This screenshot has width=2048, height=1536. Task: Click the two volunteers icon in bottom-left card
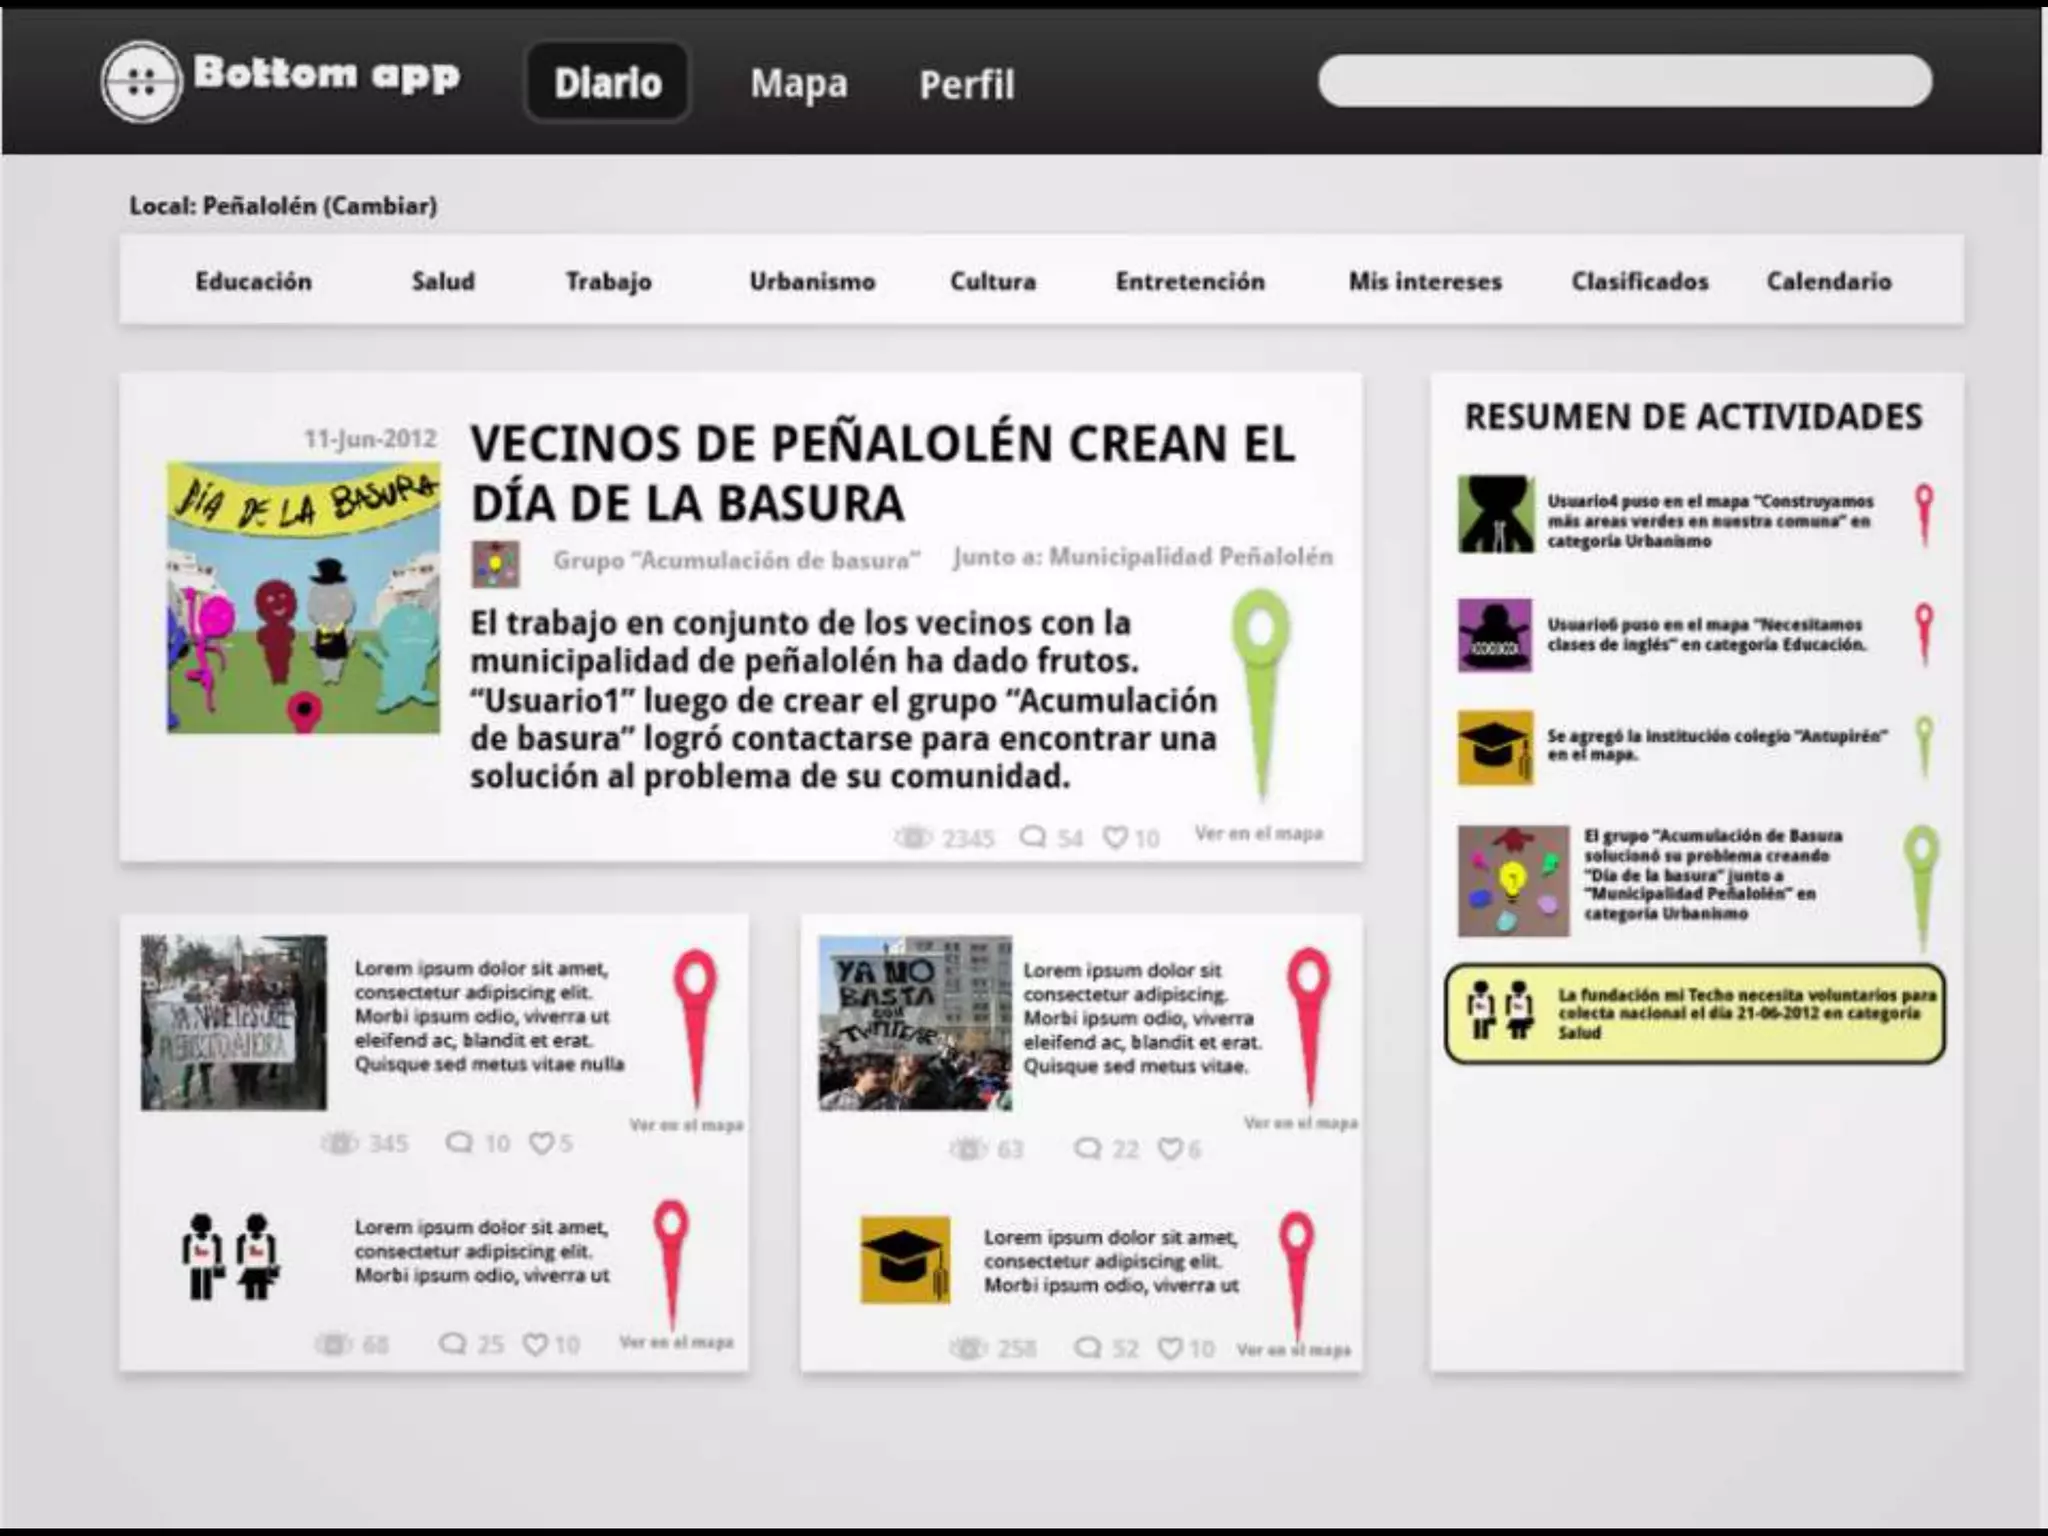click(230, 1256)
